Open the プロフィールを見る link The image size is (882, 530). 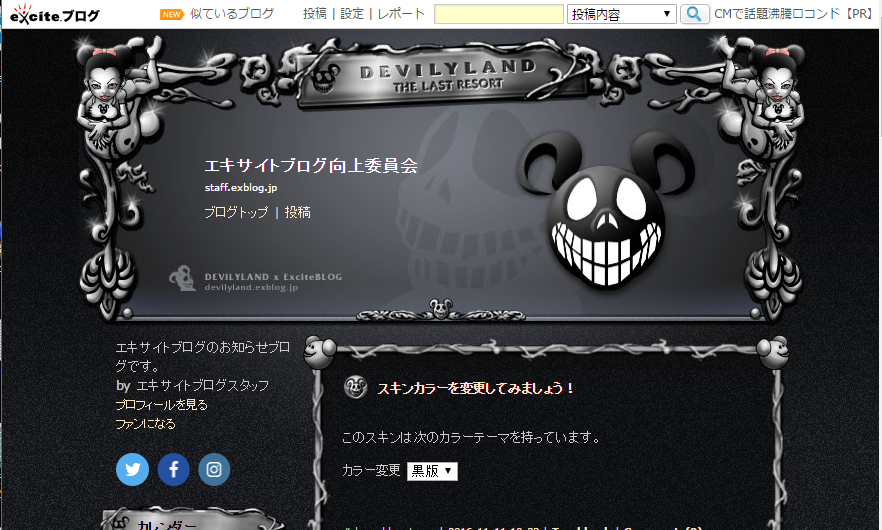(x=161, y=405)
